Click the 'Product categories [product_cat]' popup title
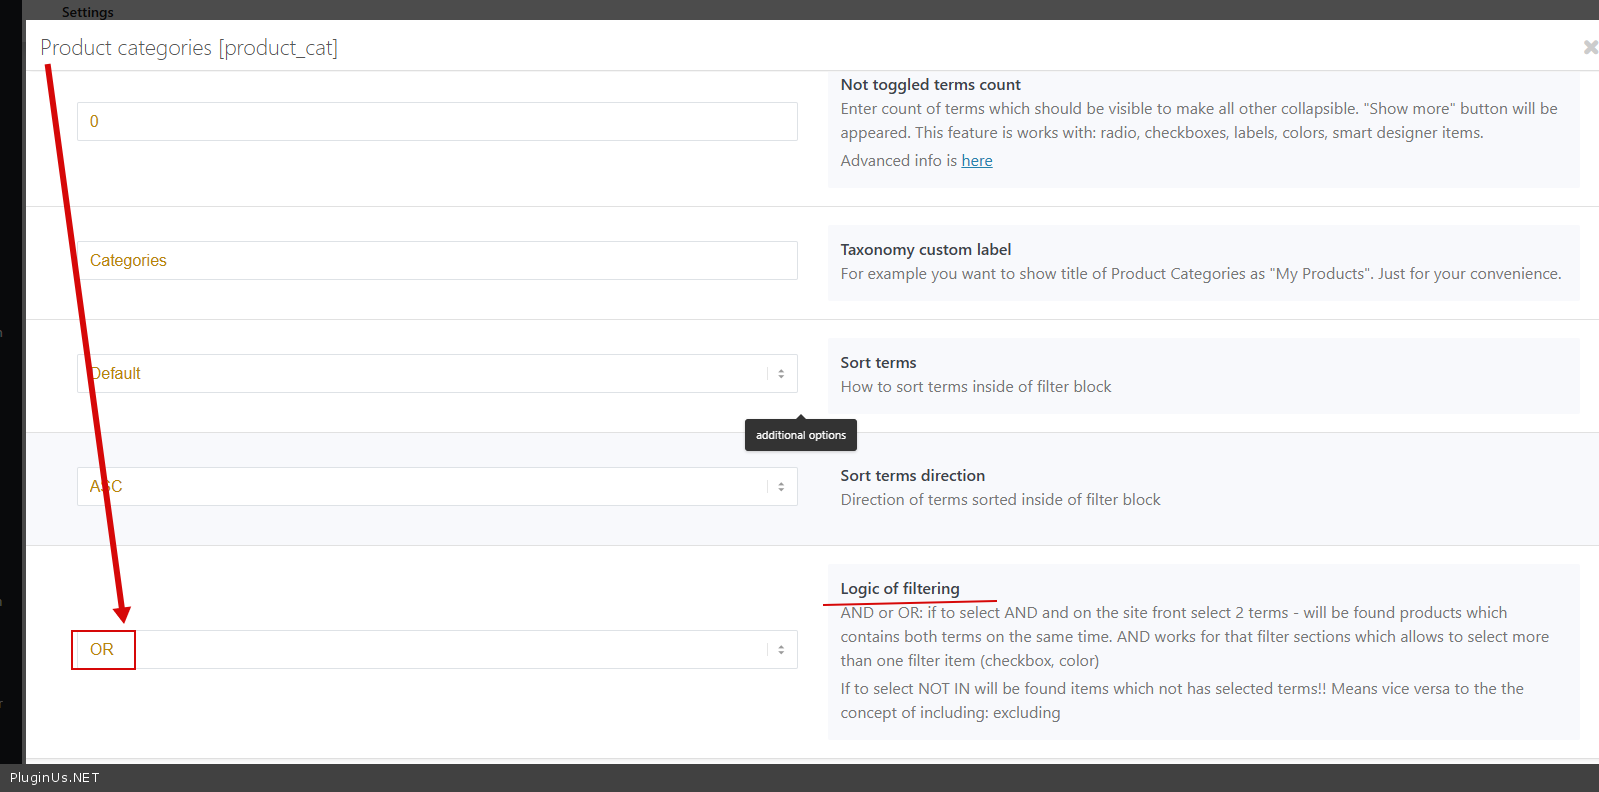 [x=189, y=48]
